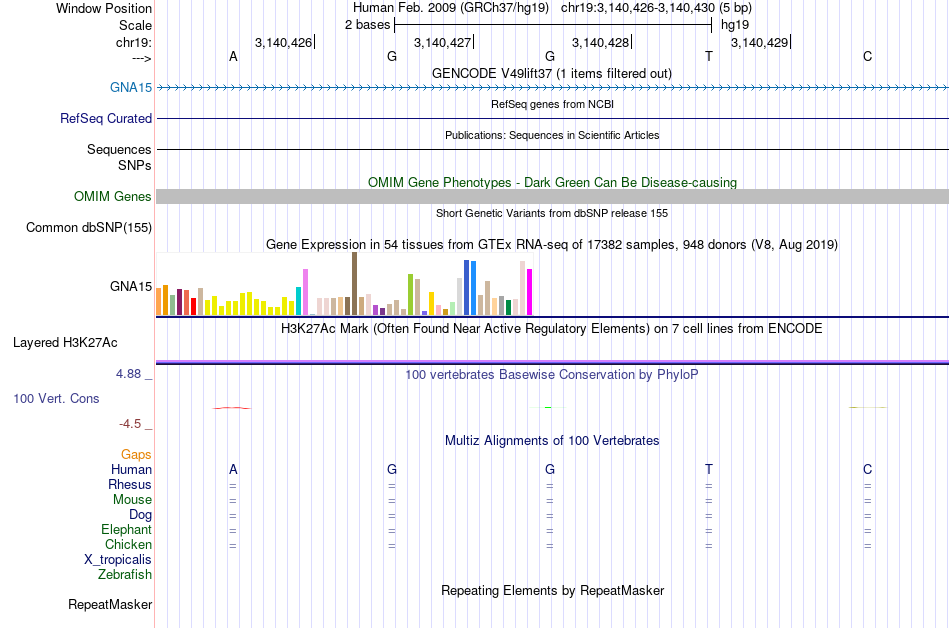Click the OMIM Gene Phenotypes title
The height and width of the screenshot is (628, 950).
coord(553,182)
